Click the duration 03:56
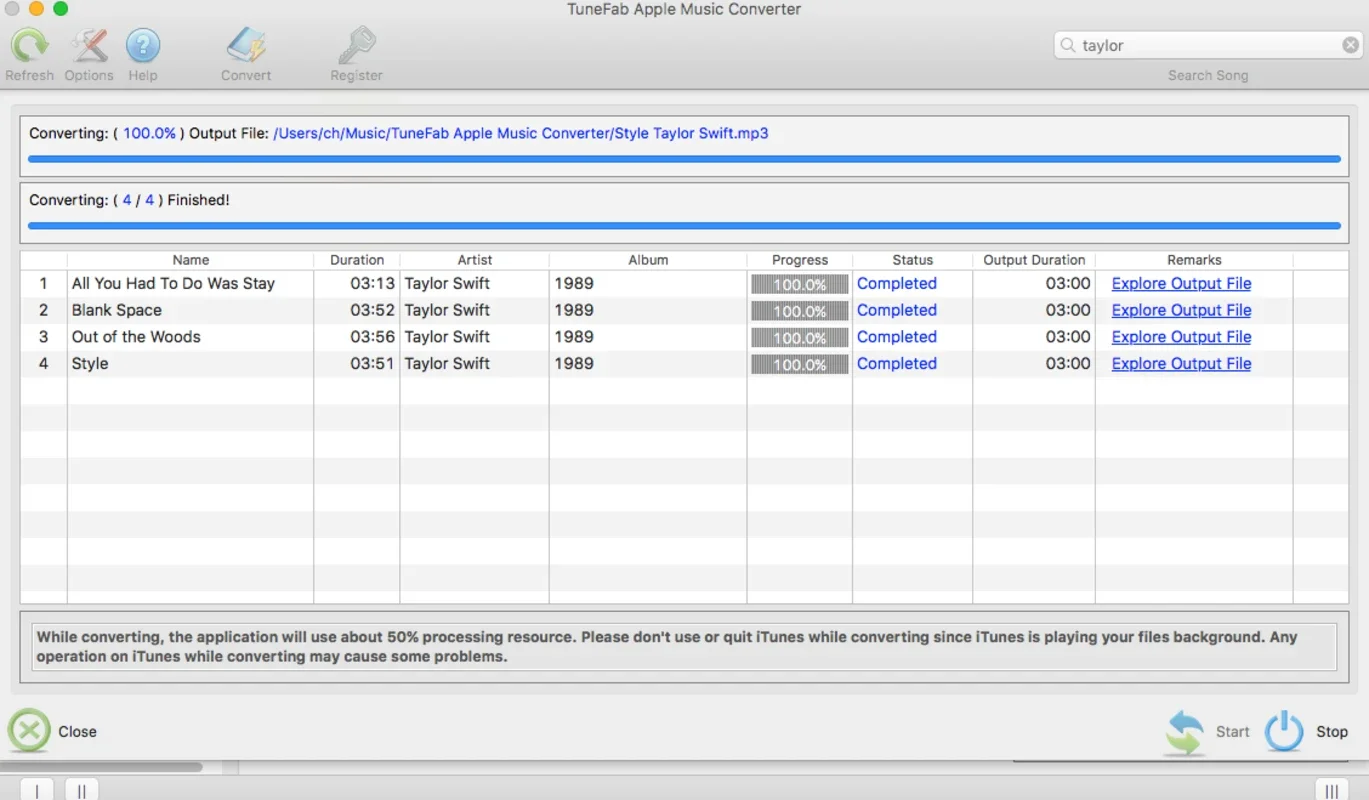 372,337
